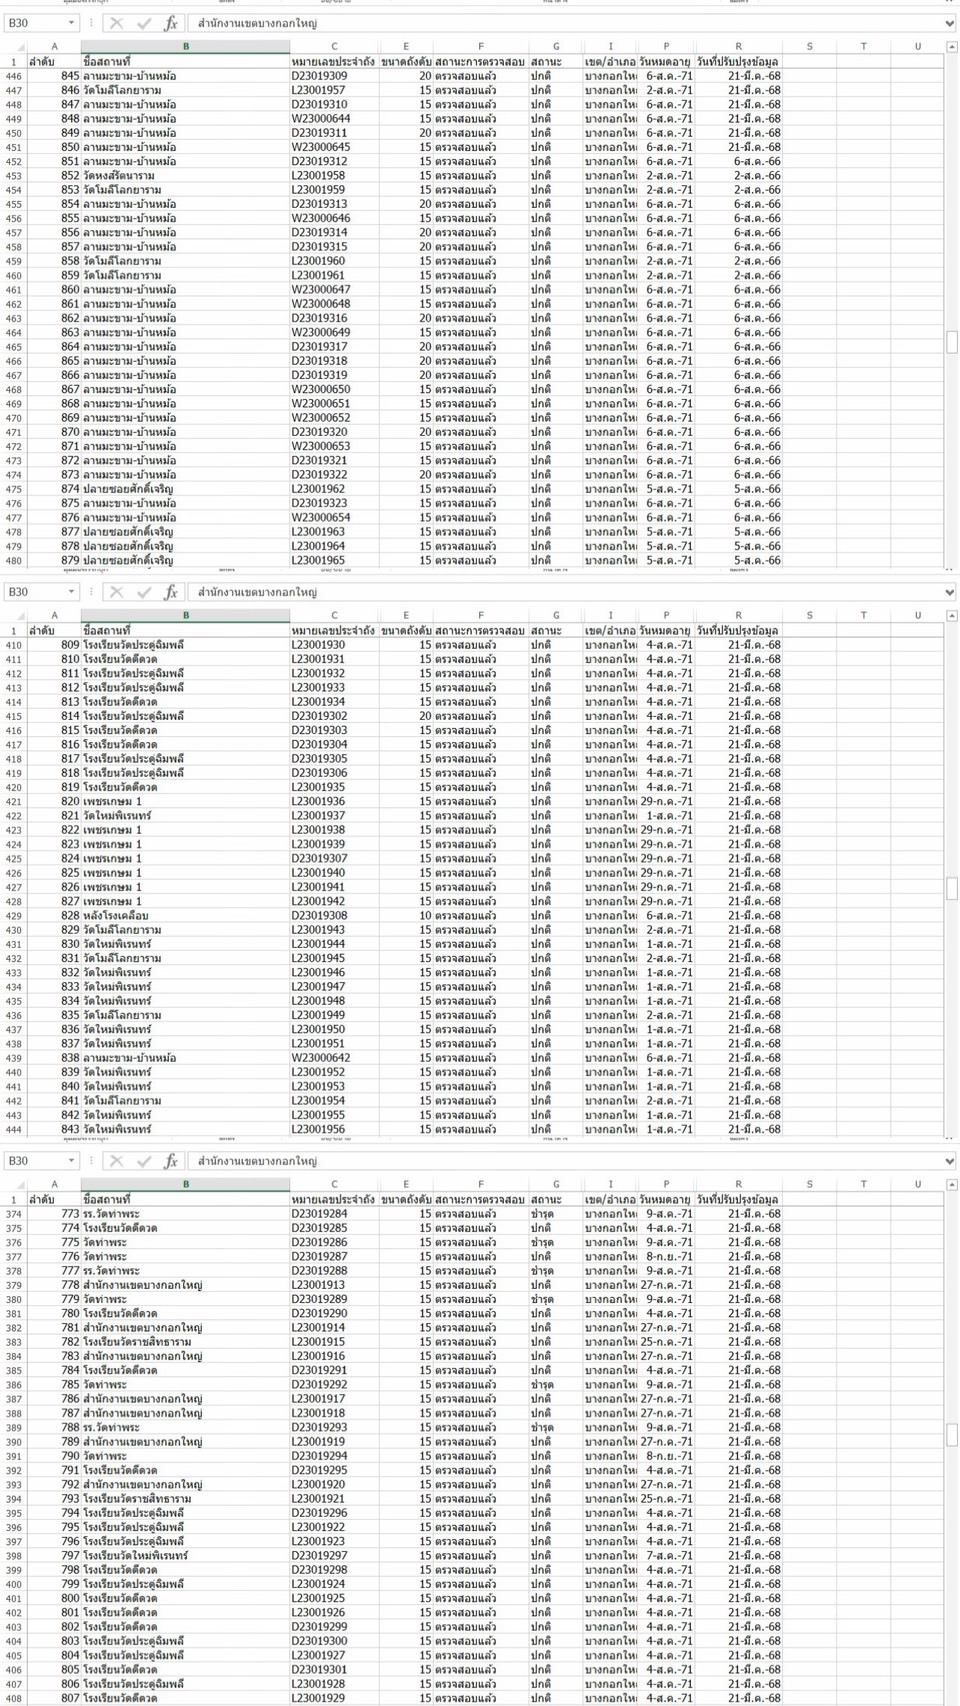Select column B header in top spreadsheet

[x=185, y=46]
